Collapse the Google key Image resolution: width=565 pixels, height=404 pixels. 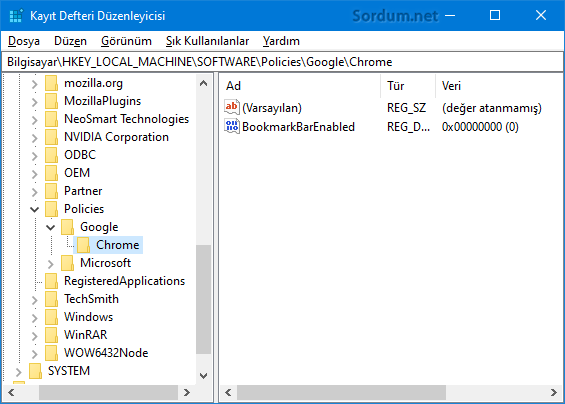pos(50,228)
